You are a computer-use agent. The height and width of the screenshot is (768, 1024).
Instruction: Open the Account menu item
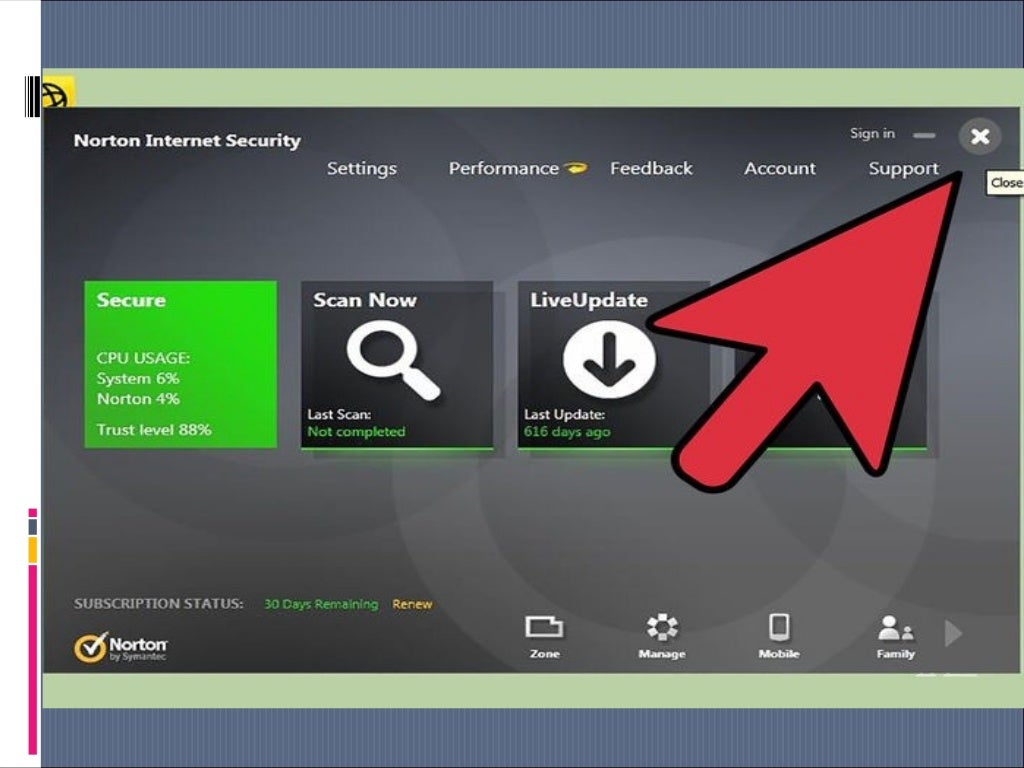coord(780,168)
